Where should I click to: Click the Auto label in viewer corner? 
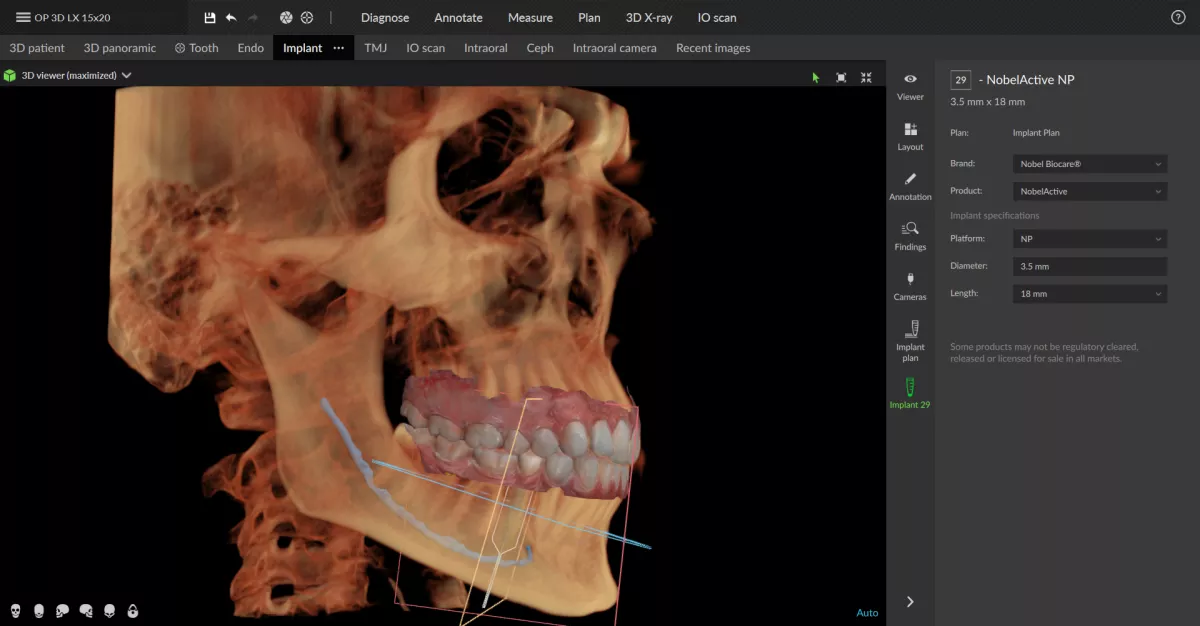[867, 613]
